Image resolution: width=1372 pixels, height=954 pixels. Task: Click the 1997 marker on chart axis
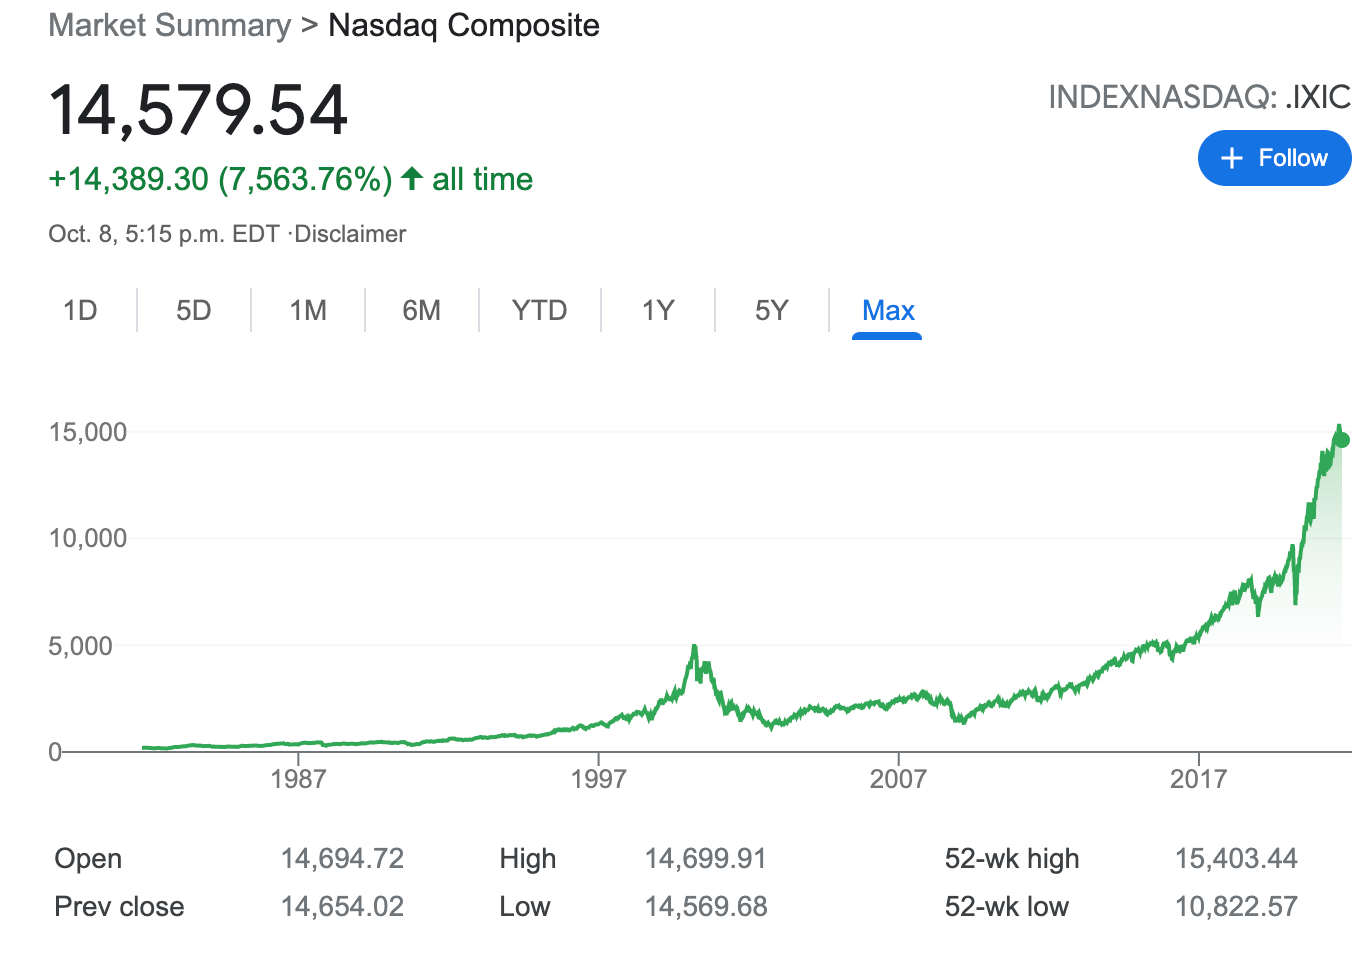(x=598, y=778)
